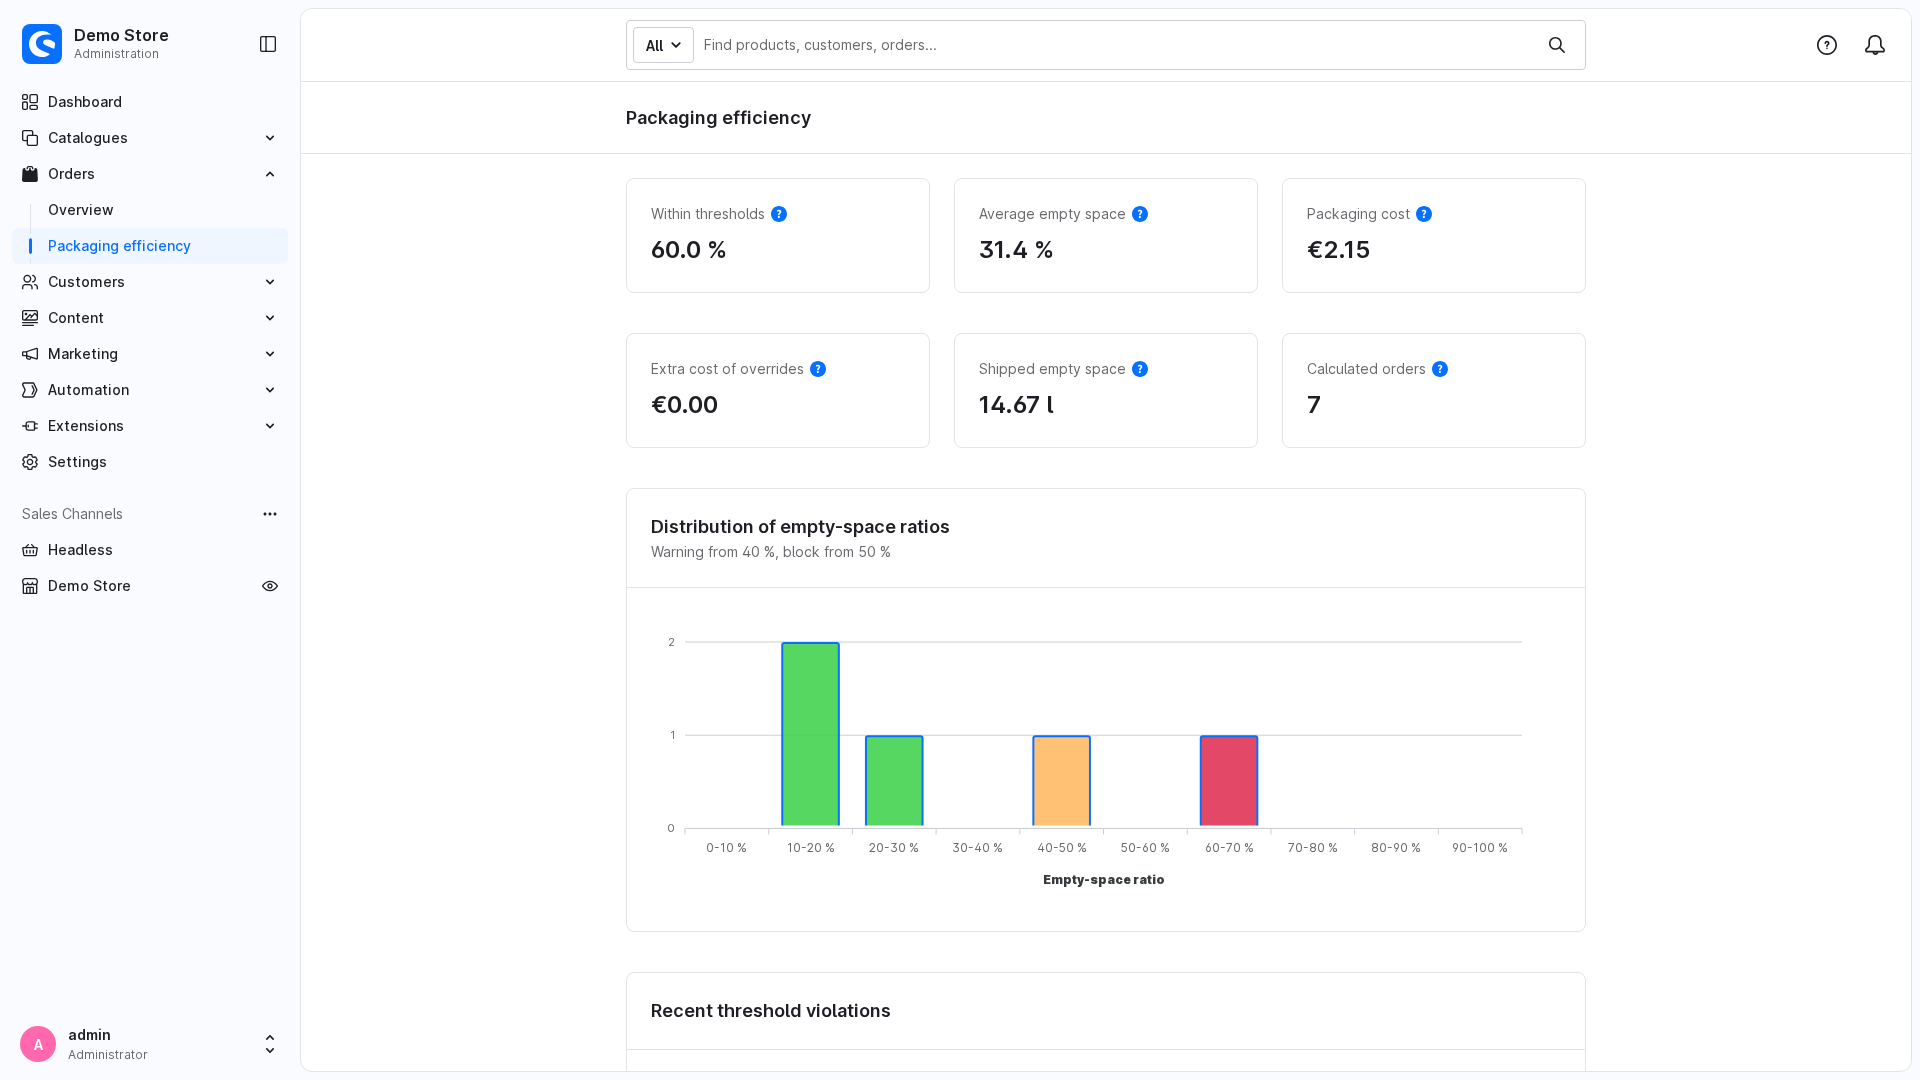
Task: Toggle the Demo Store storefront eye icon
Action: pos(270,586)
